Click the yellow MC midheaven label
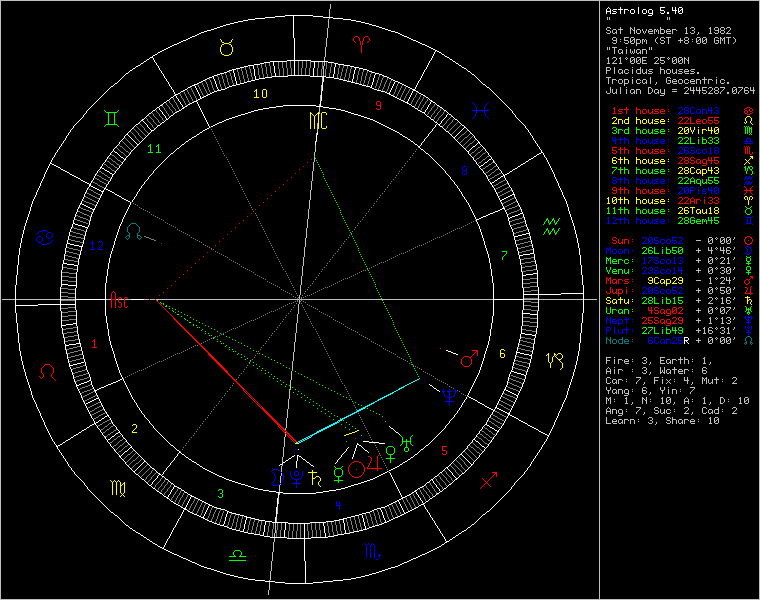The image size is (760, 600). (x=318, y=120)
